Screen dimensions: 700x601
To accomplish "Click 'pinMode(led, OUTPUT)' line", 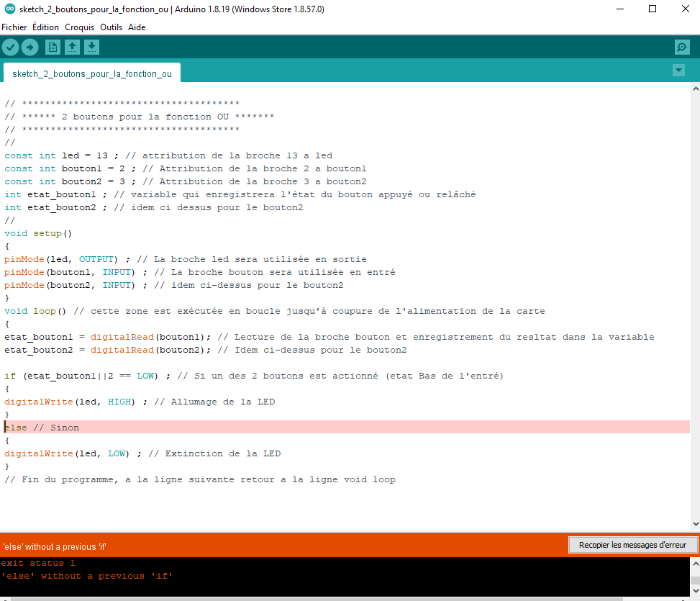I will pyautogui.click(x=185, y=259).
